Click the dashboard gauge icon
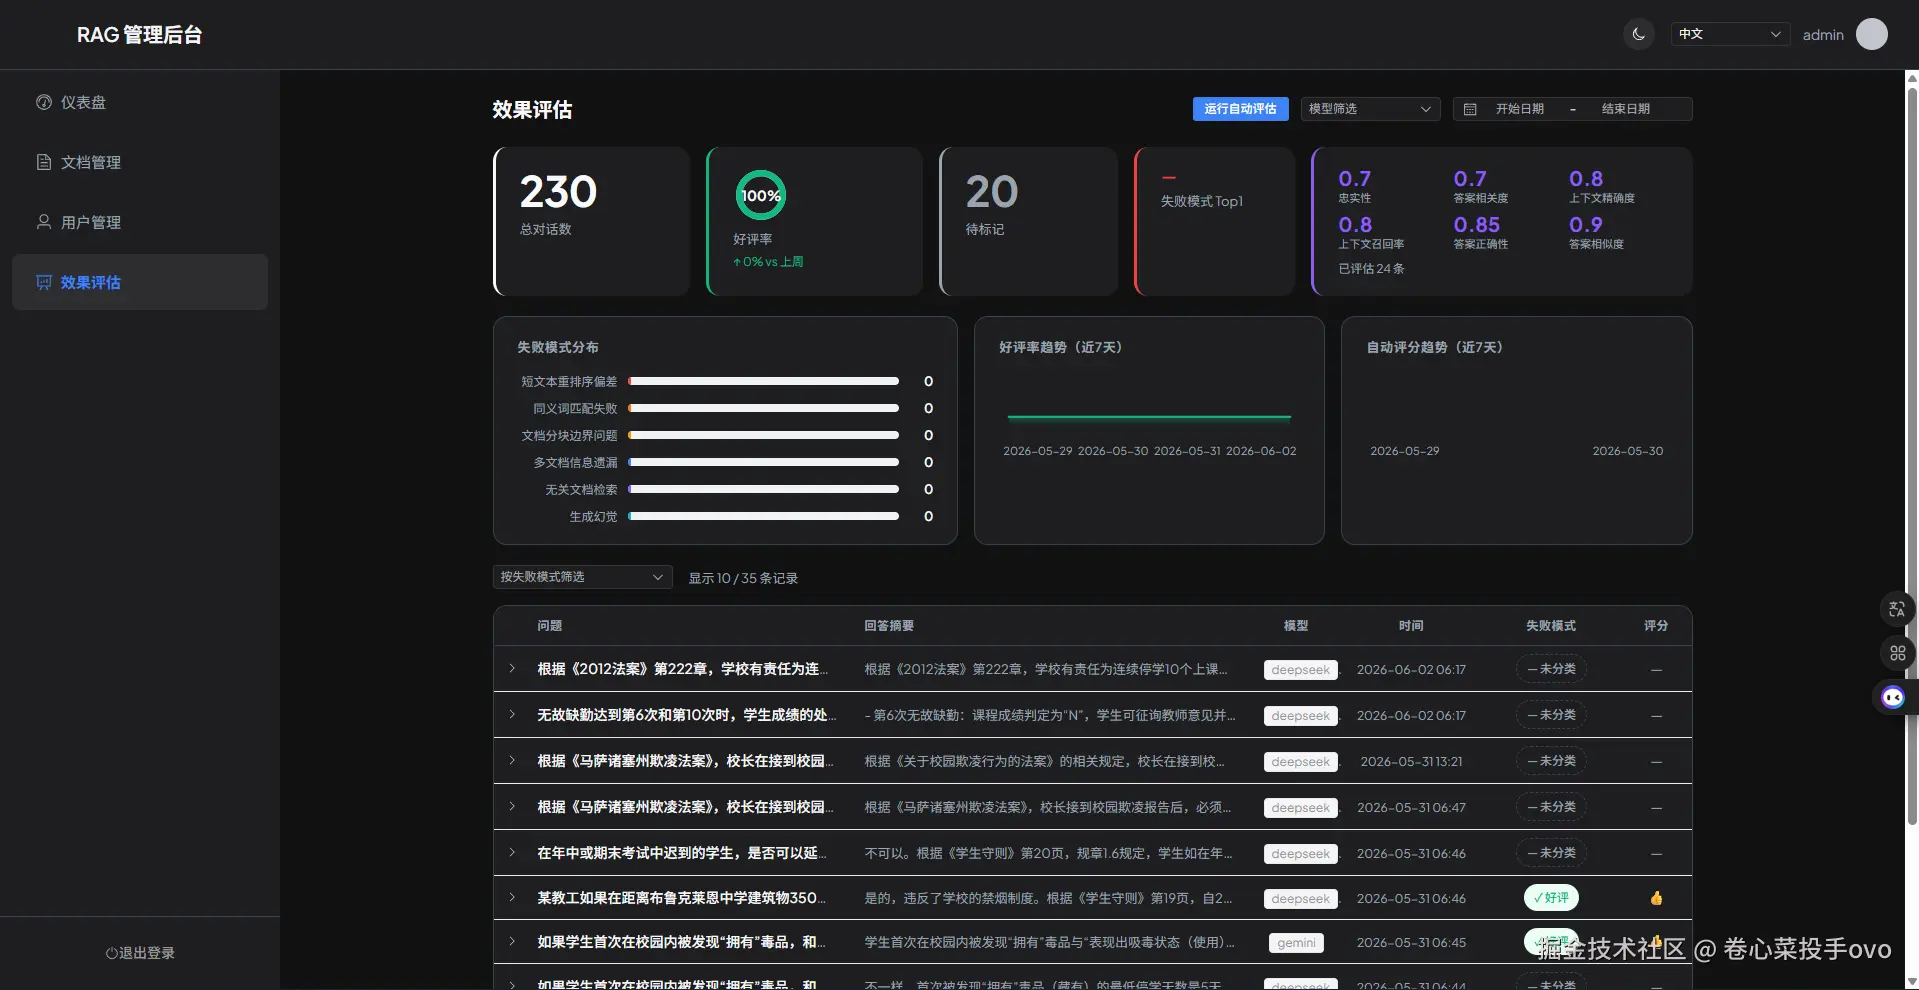Viewport: 1919px width, 990px height. (x=44, y=102)
